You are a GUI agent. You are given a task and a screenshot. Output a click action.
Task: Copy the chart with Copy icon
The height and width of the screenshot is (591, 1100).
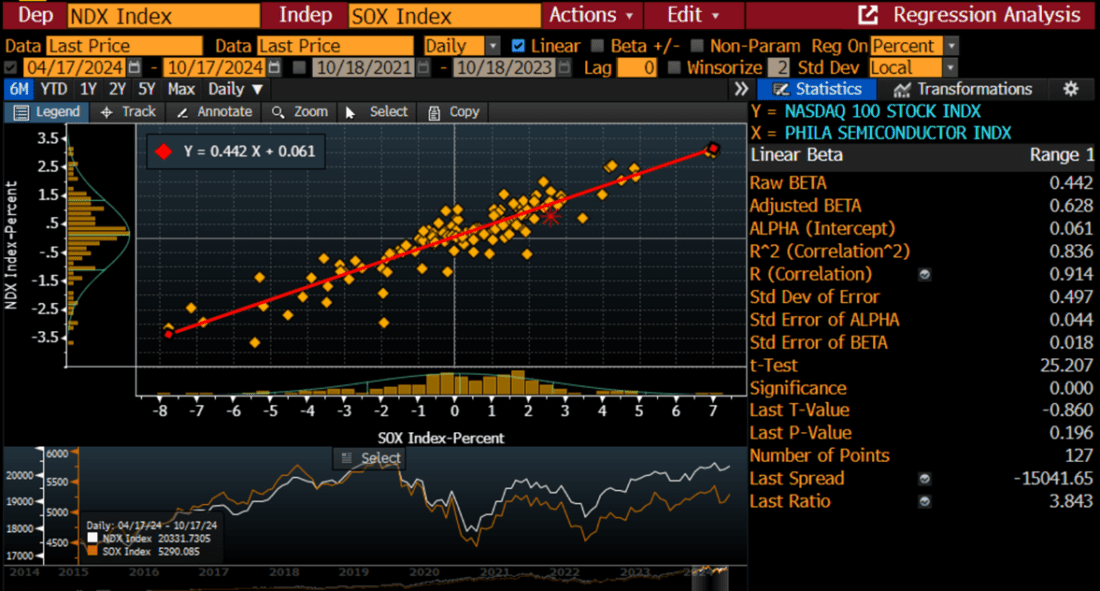click(x=434, y=112)
